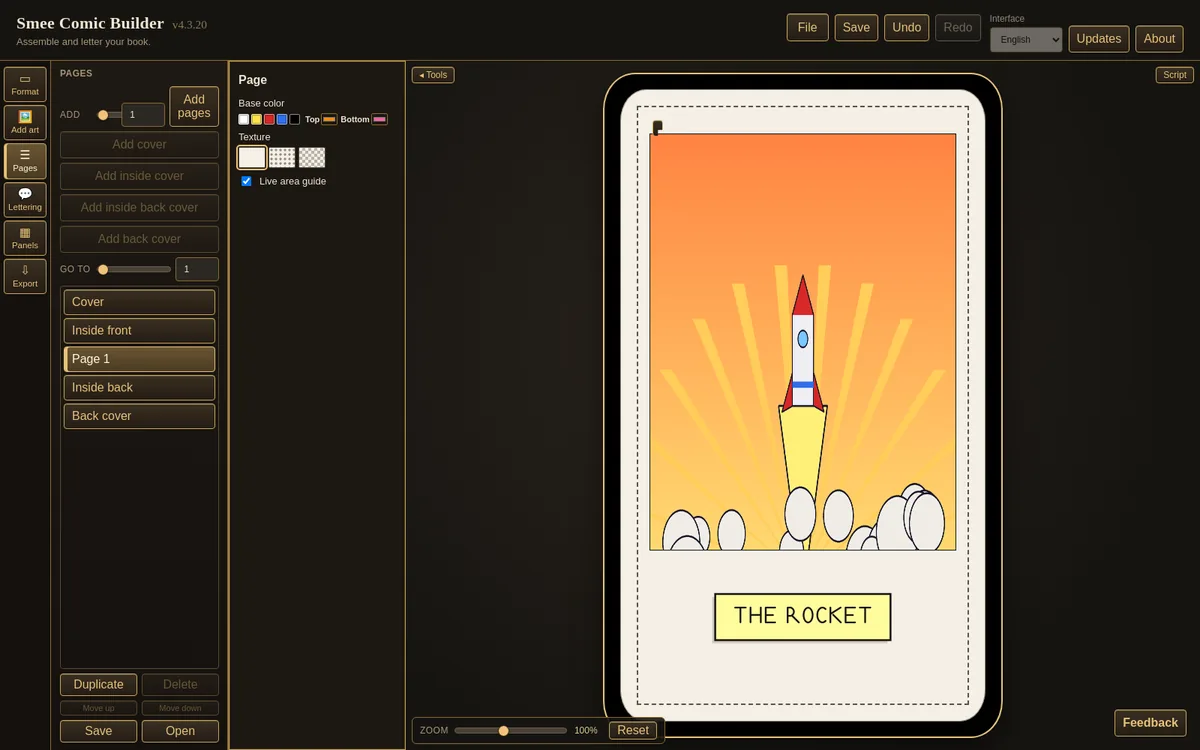Click the GO TO page number field
1200x750 pixels.
point(197,269)
